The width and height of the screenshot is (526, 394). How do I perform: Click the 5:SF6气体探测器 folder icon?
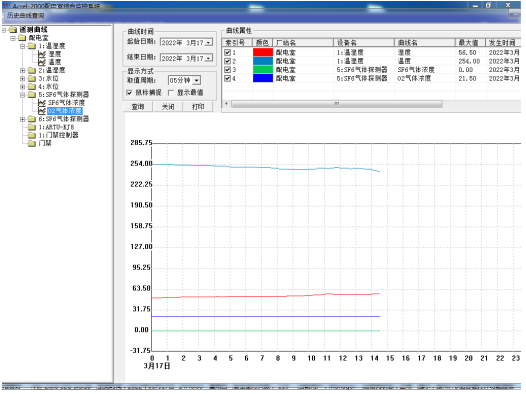(x=32, y=95)
